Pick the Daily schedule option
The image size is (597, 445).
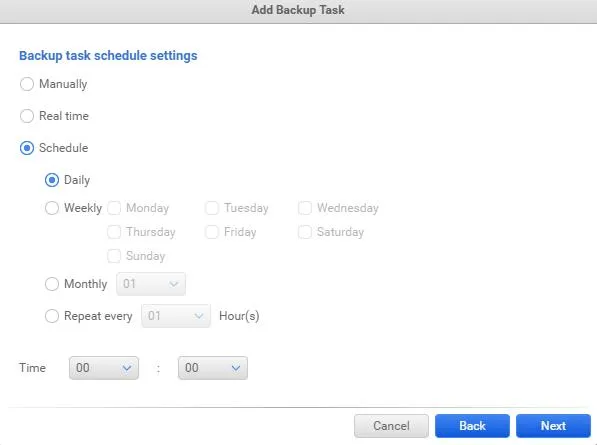[52, 180]
